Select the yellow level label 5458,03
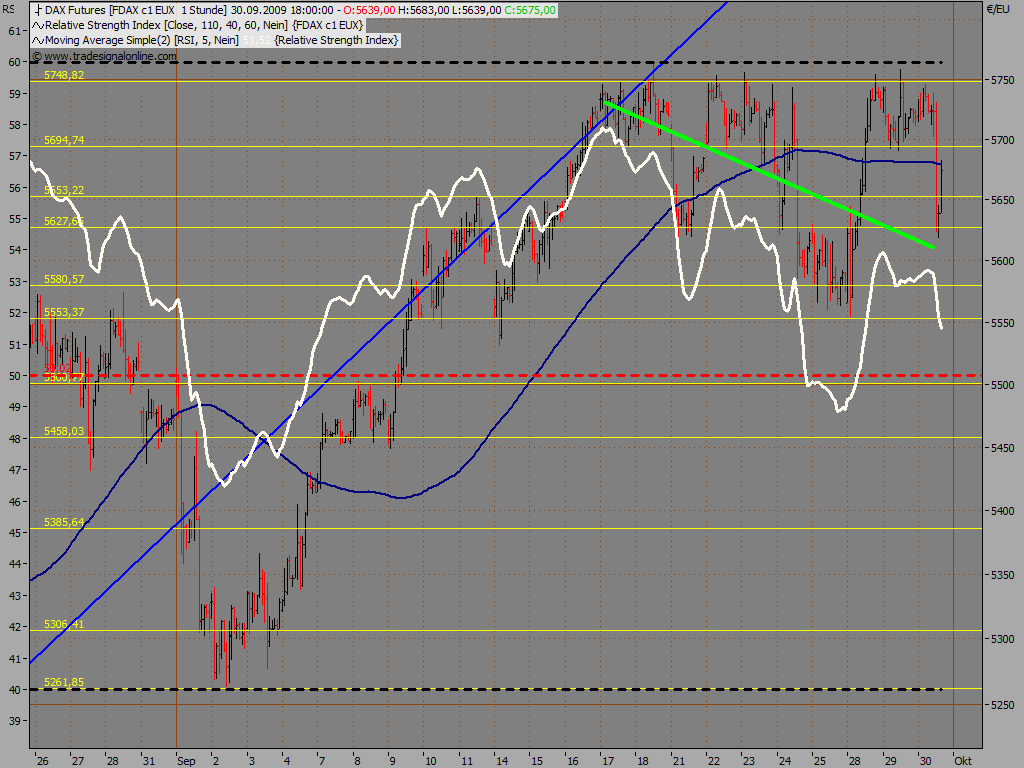This screenshot has height=768, width=1024. (x=64, y=432)
